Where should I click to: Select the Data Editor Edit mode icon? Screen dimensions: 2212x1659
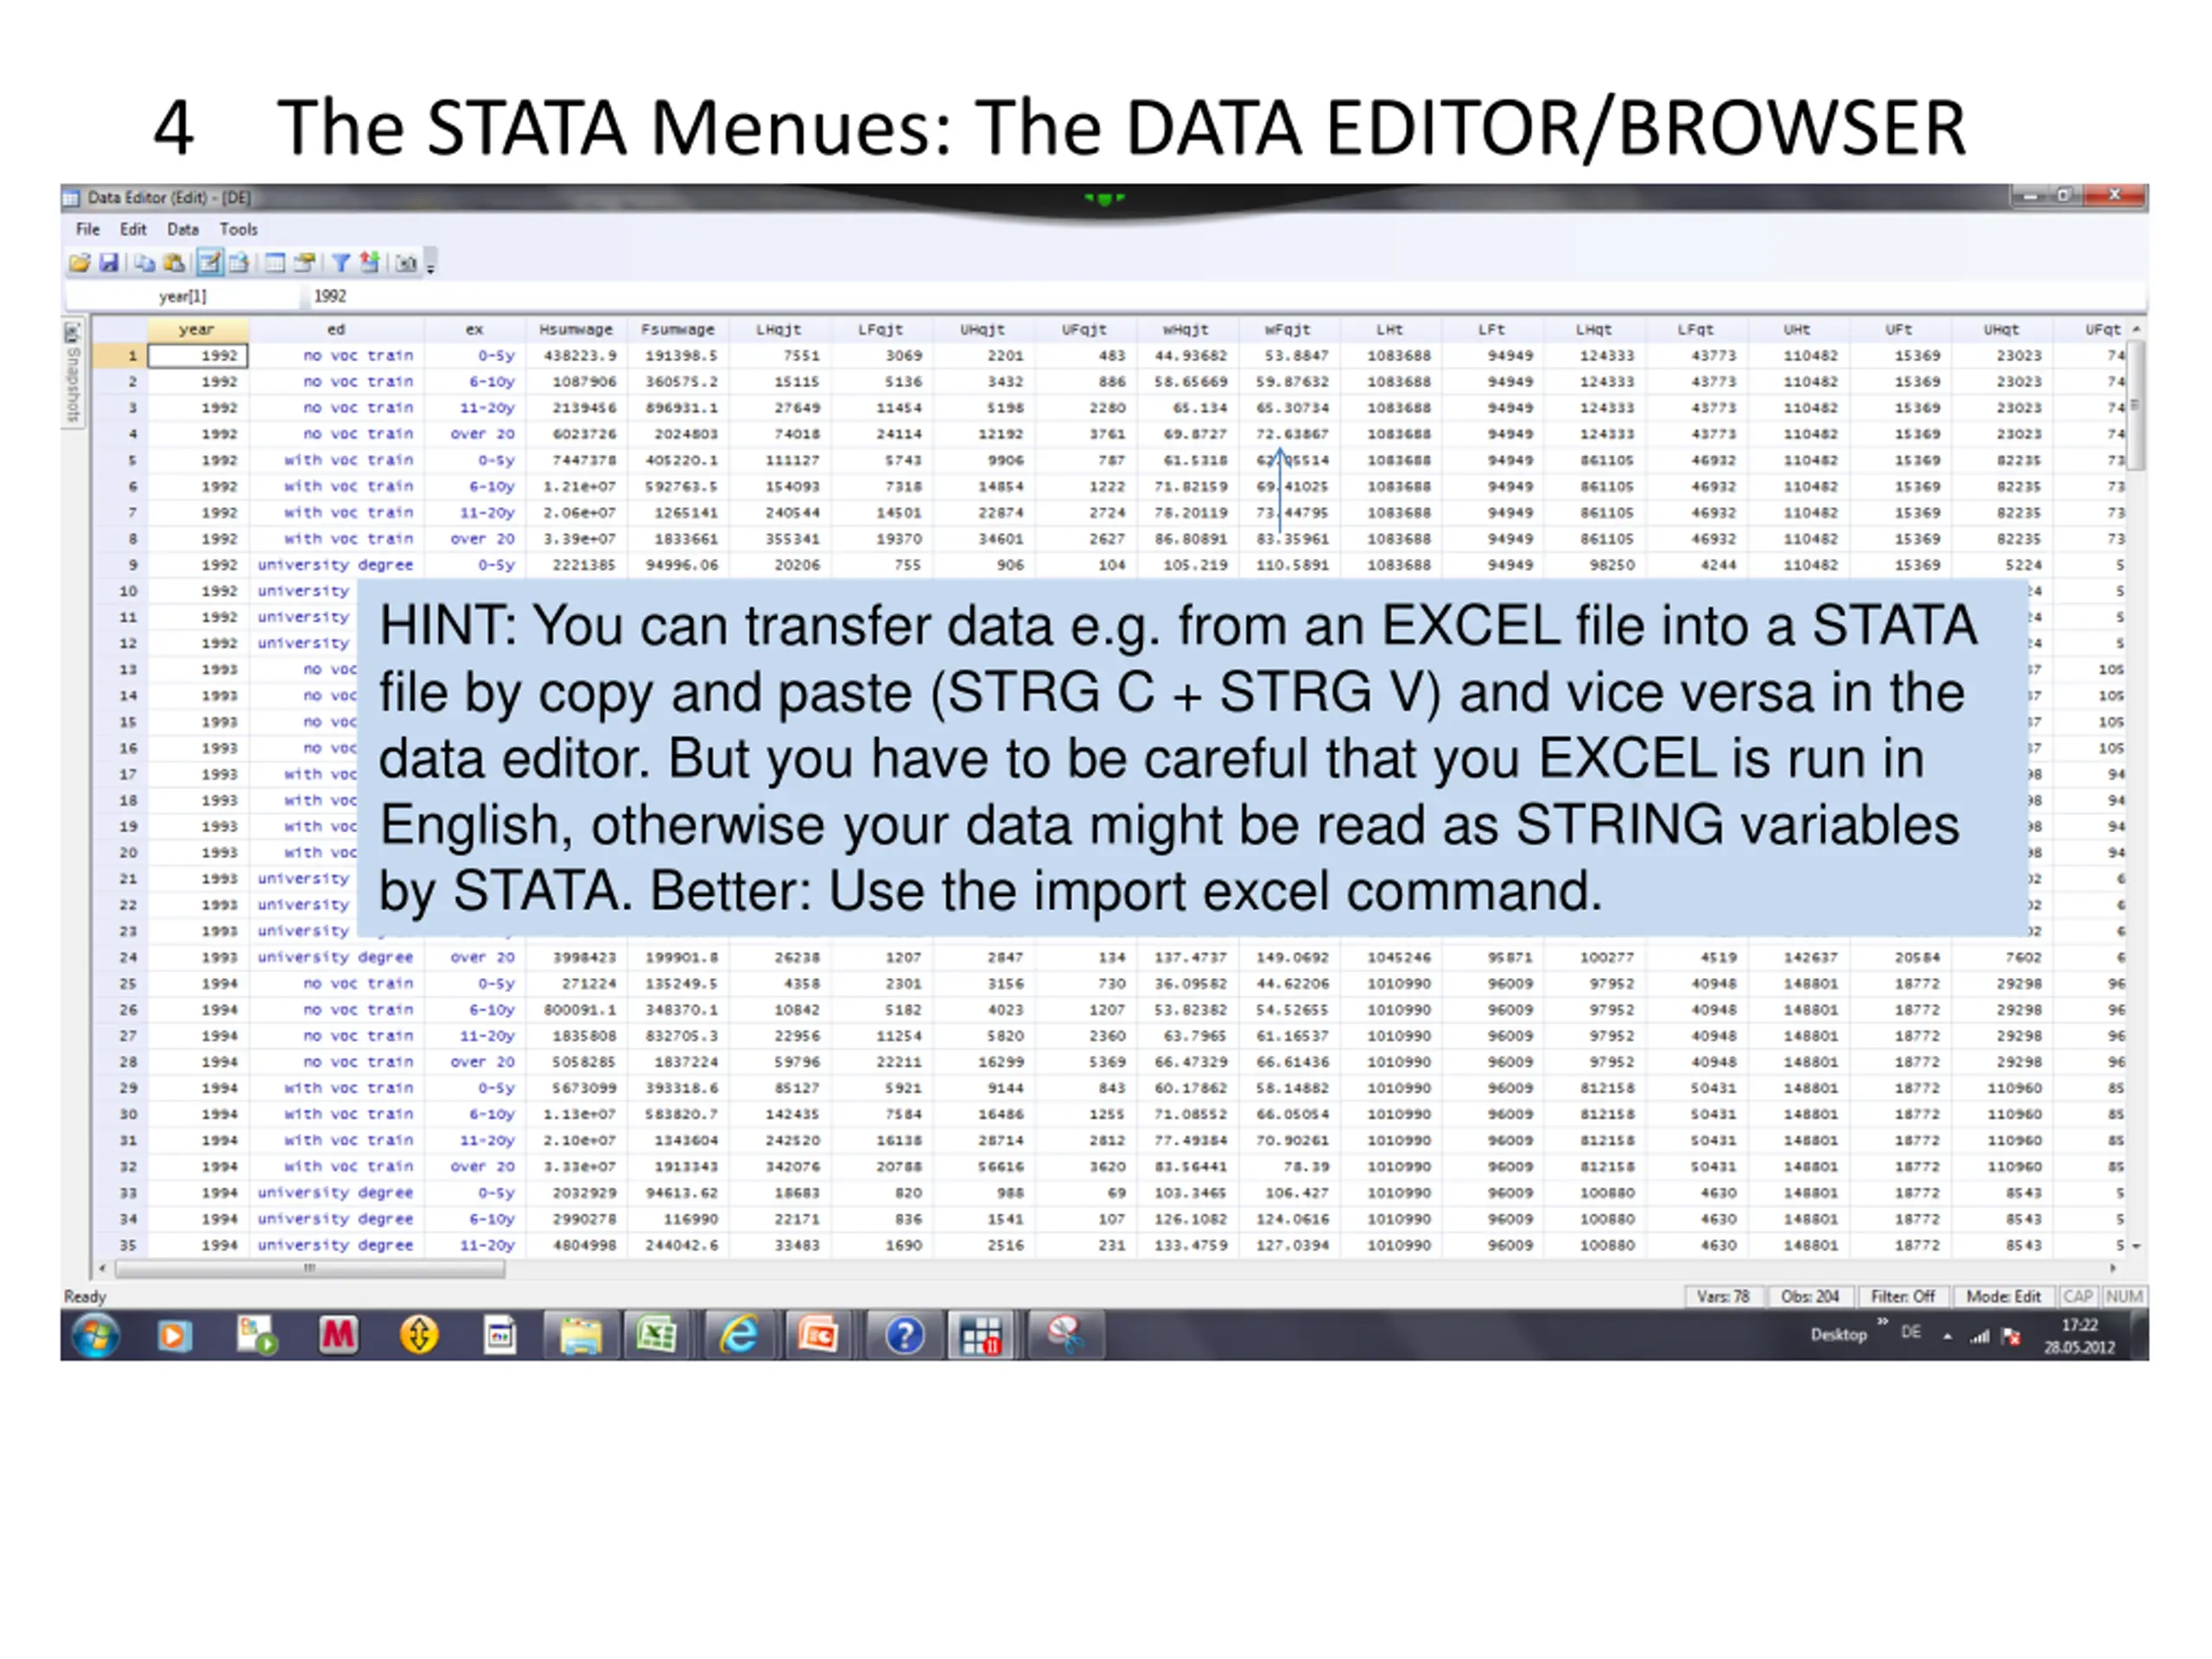209,263
